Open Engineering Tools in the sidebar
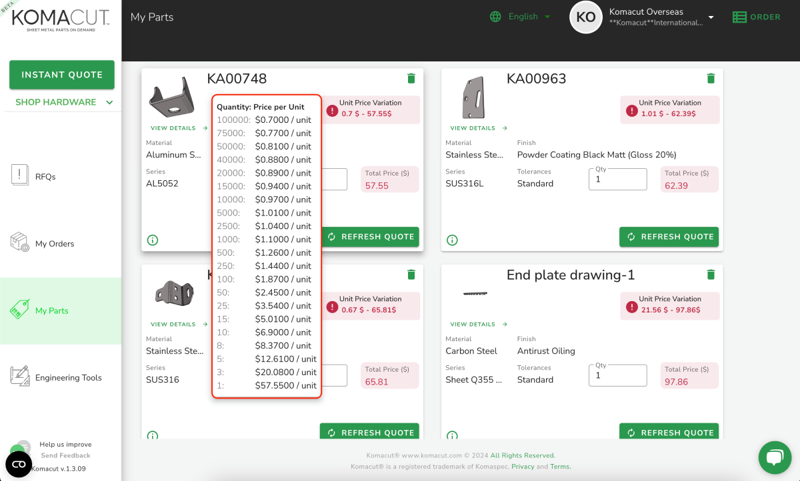This screenshot has height=481, width=800. coord(68,377)
